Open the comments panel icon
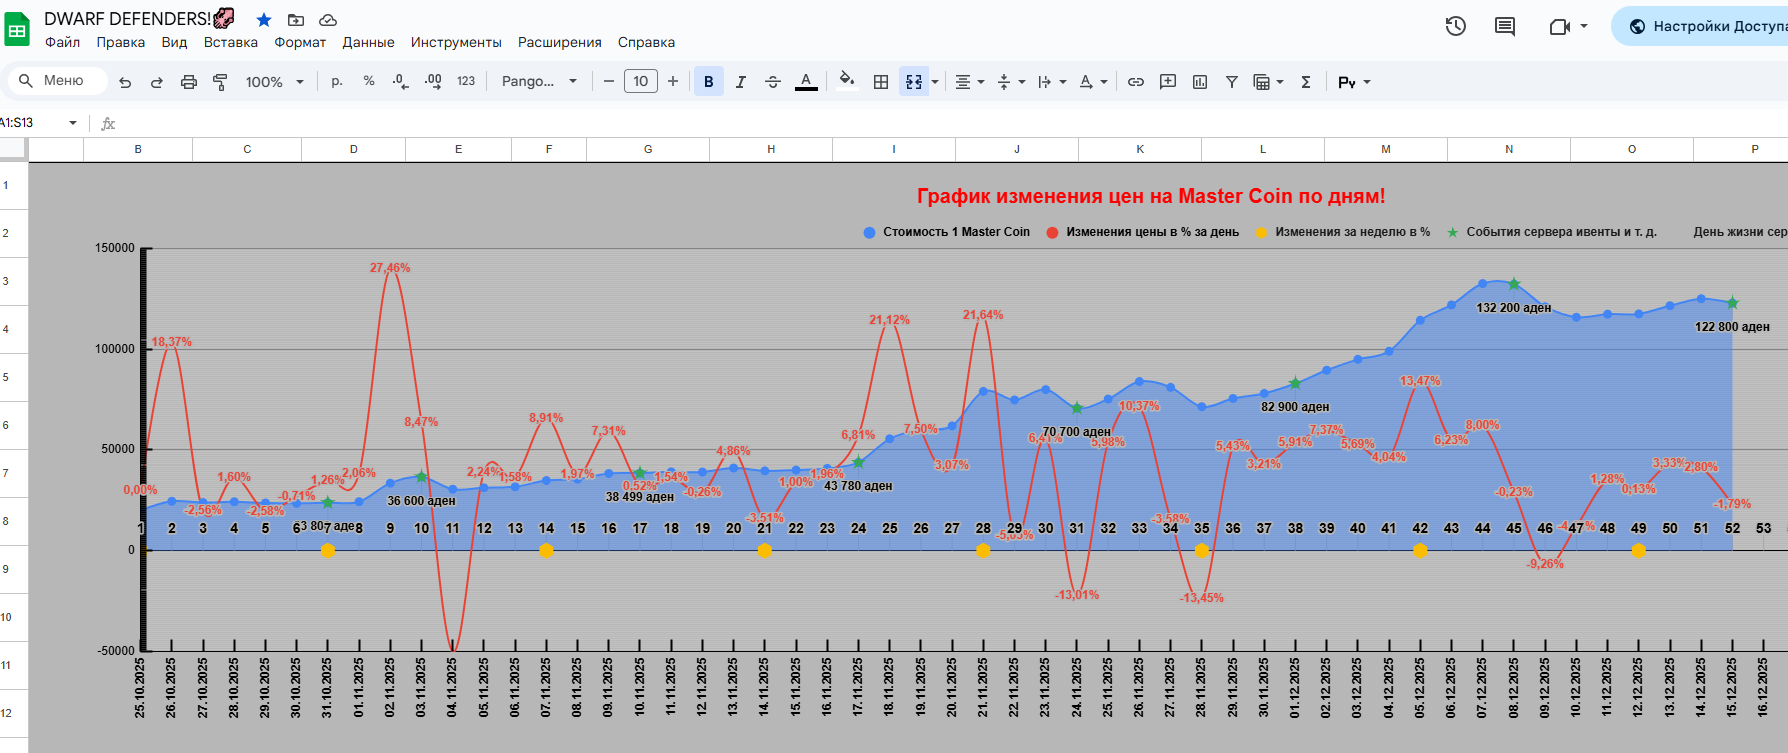The width and height of the screenshot is (1788, 753). coord(1505,26)
